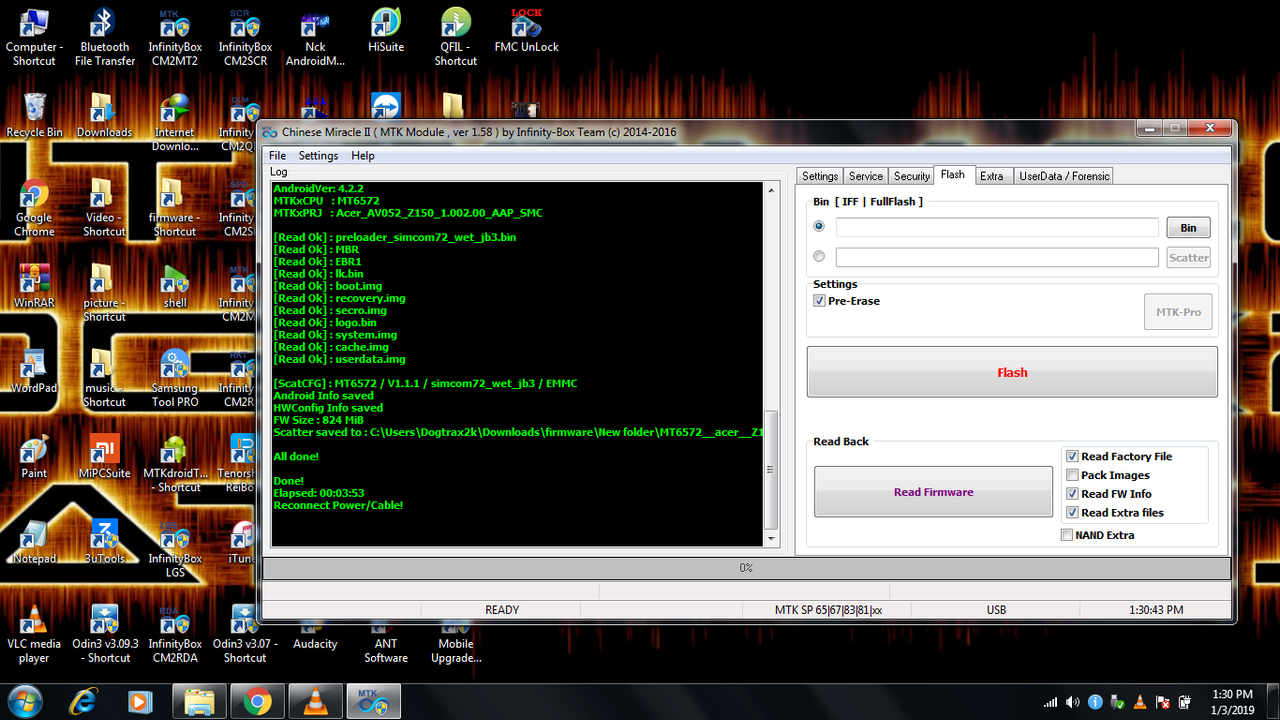Viewport: 1280px width, 720px height.
Task: Click the Bin browse button
Action: click(1188, 227)
